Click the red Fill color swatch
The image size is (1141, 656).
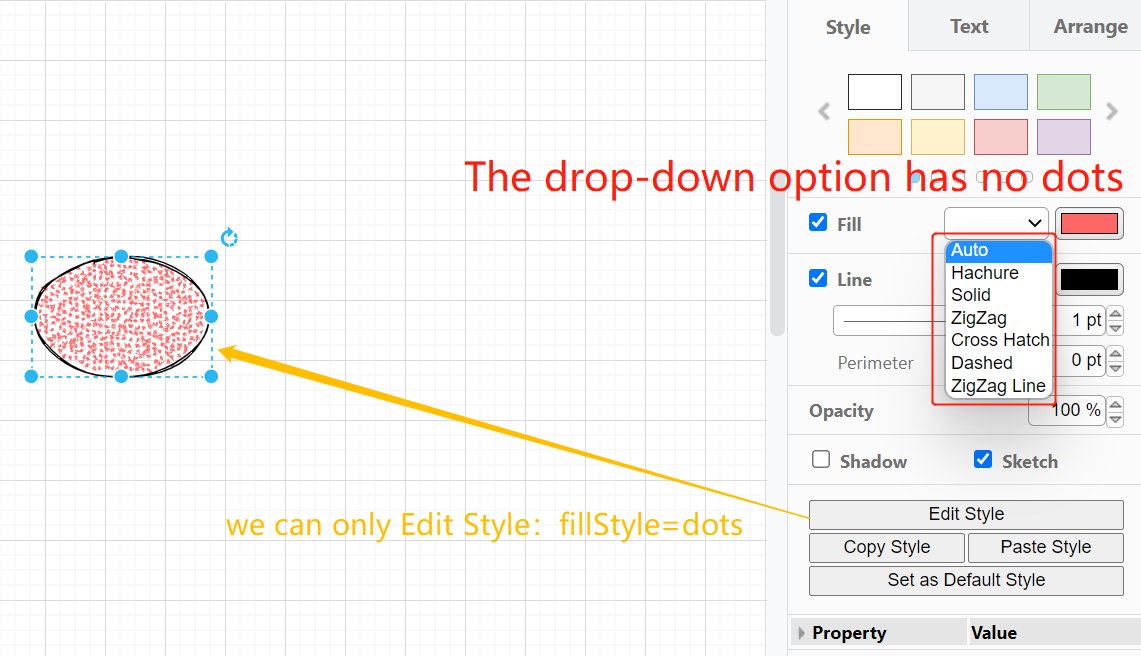[x=1089, y=222]
